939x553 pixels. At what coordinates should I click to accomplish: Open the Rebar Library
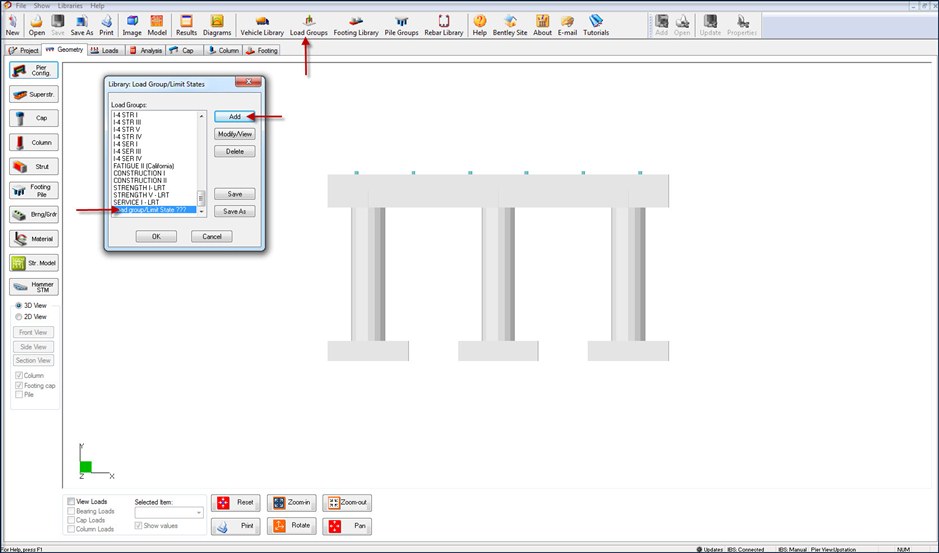tap(443, 25)
